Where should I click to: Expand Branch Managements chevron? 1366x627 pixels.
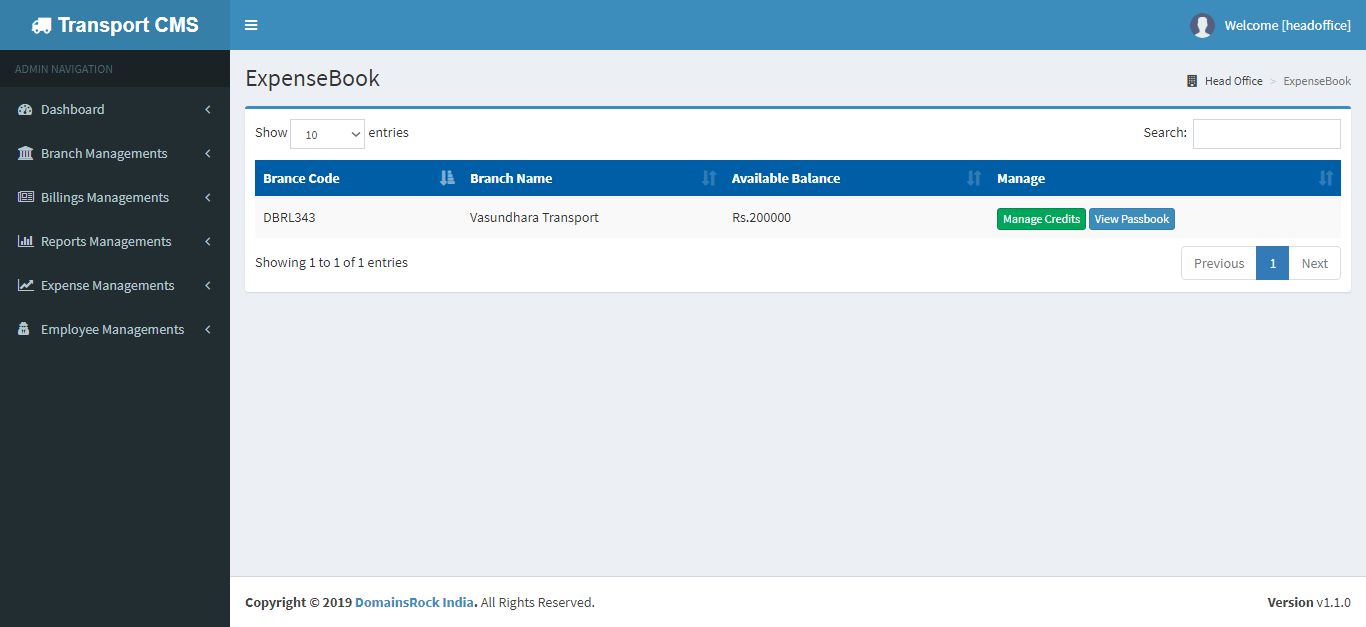pos(208,153)
